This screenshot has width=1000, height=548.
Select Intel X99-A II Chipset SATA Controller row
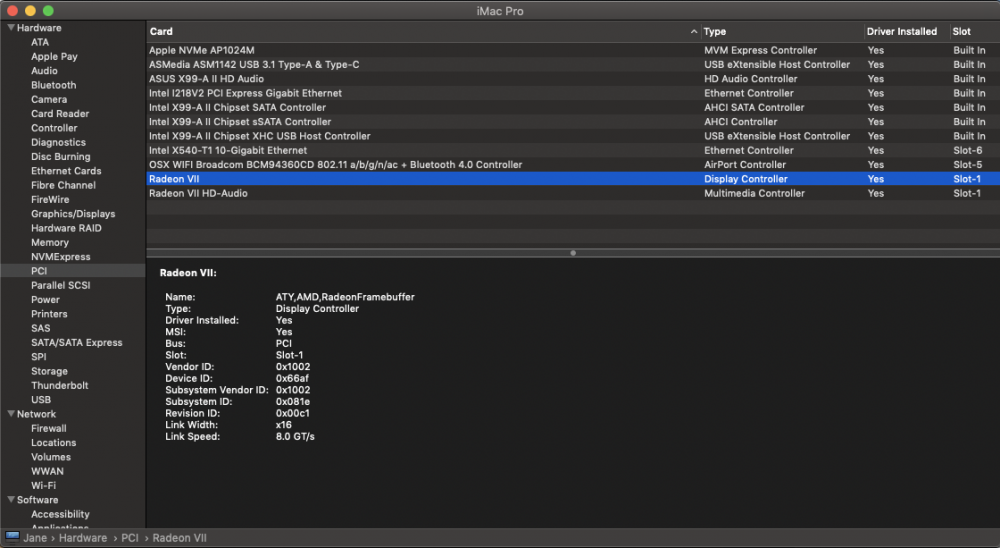[573, 107]
